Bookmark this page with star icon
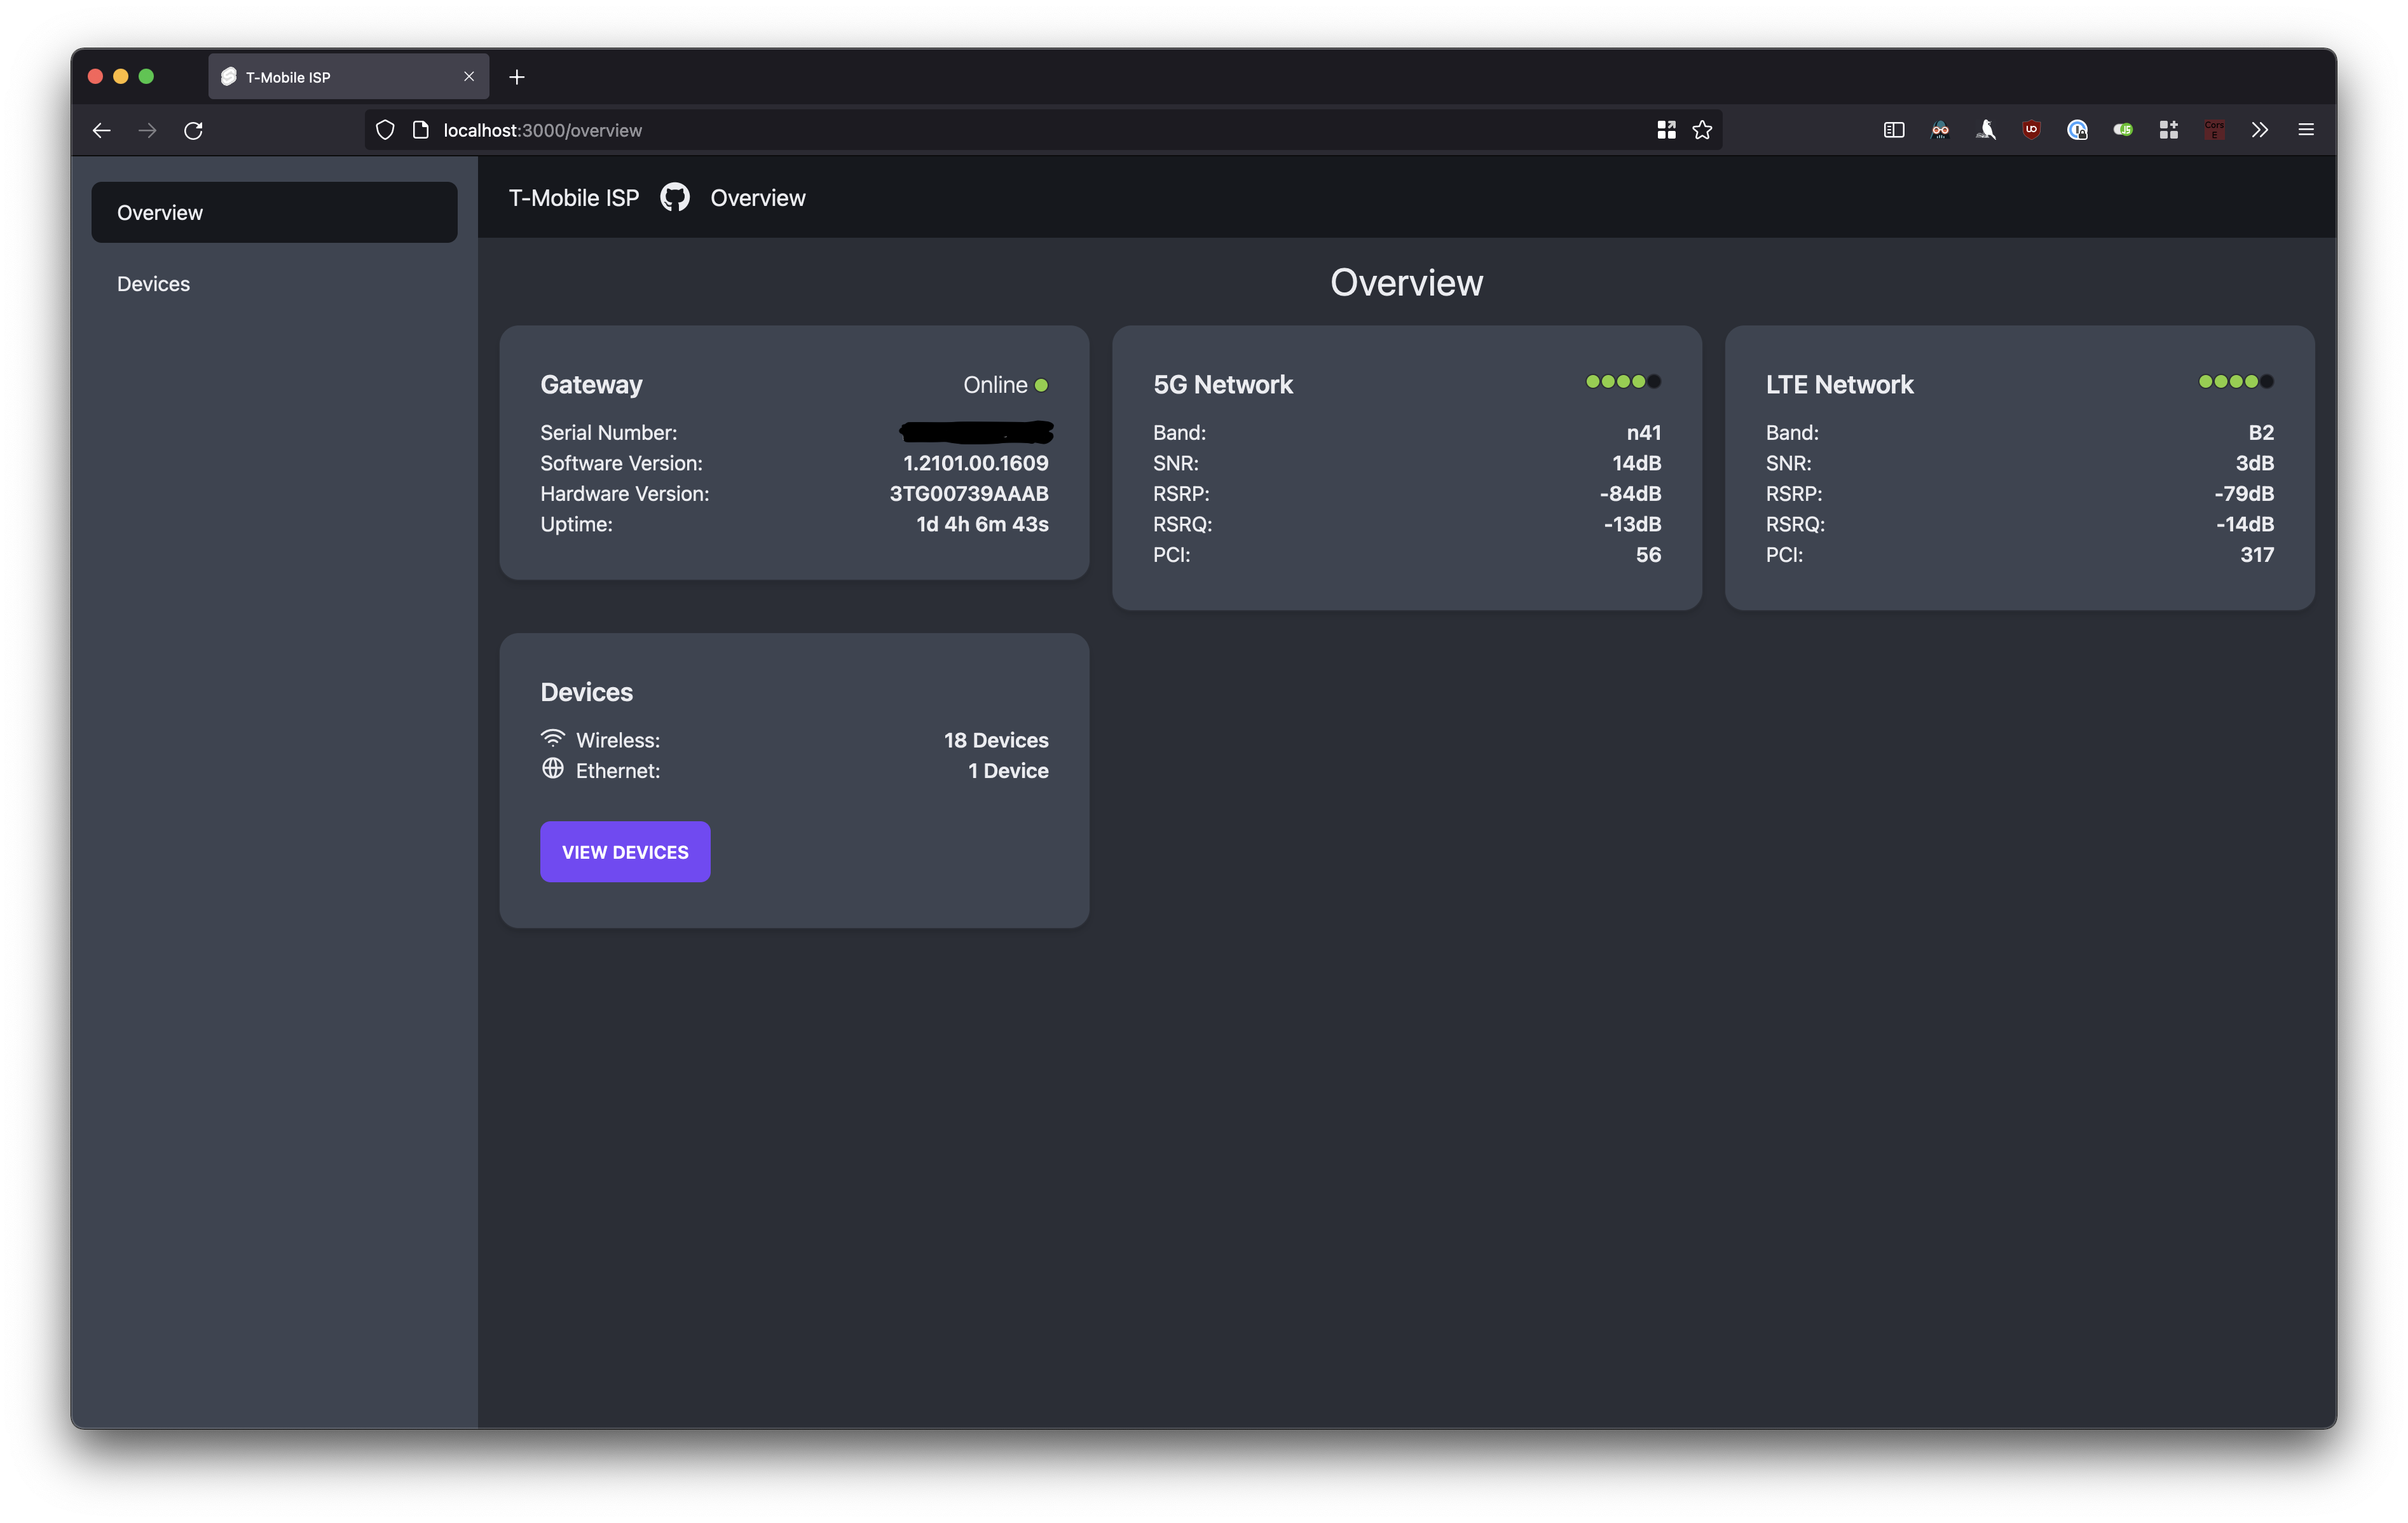This screenshot has height=1523, width=2408. (x=1702, y=130)
